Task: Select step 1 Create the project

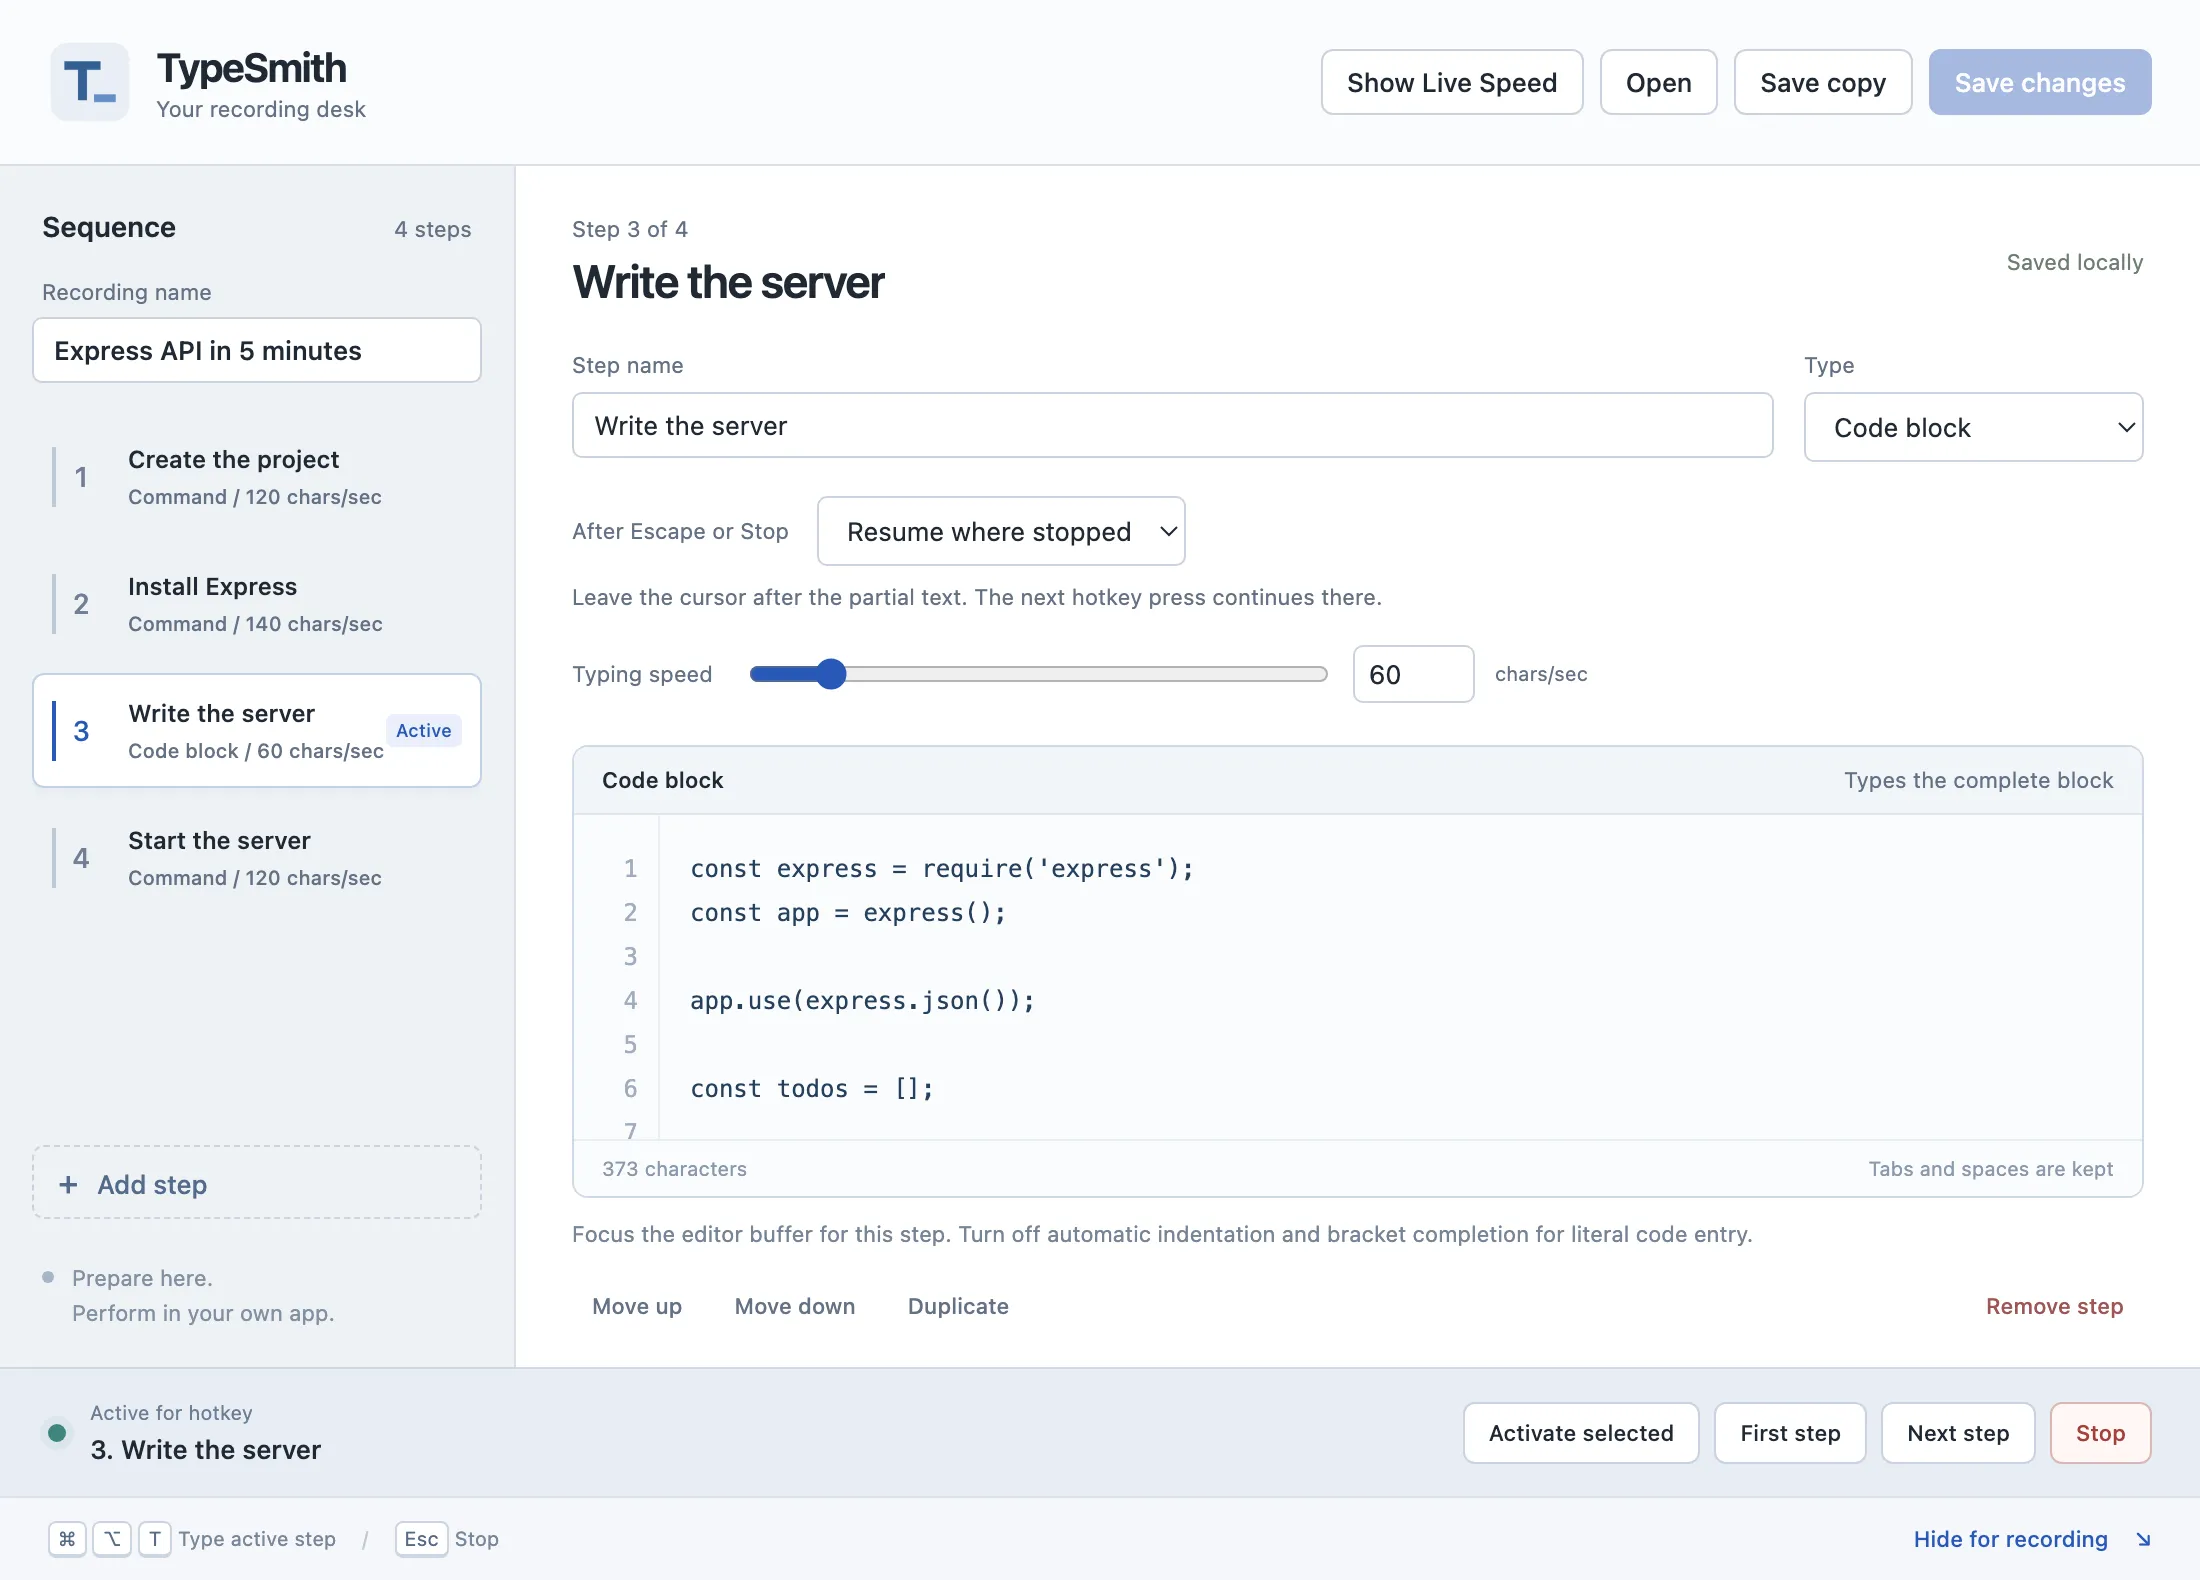Action: point(257,477)
